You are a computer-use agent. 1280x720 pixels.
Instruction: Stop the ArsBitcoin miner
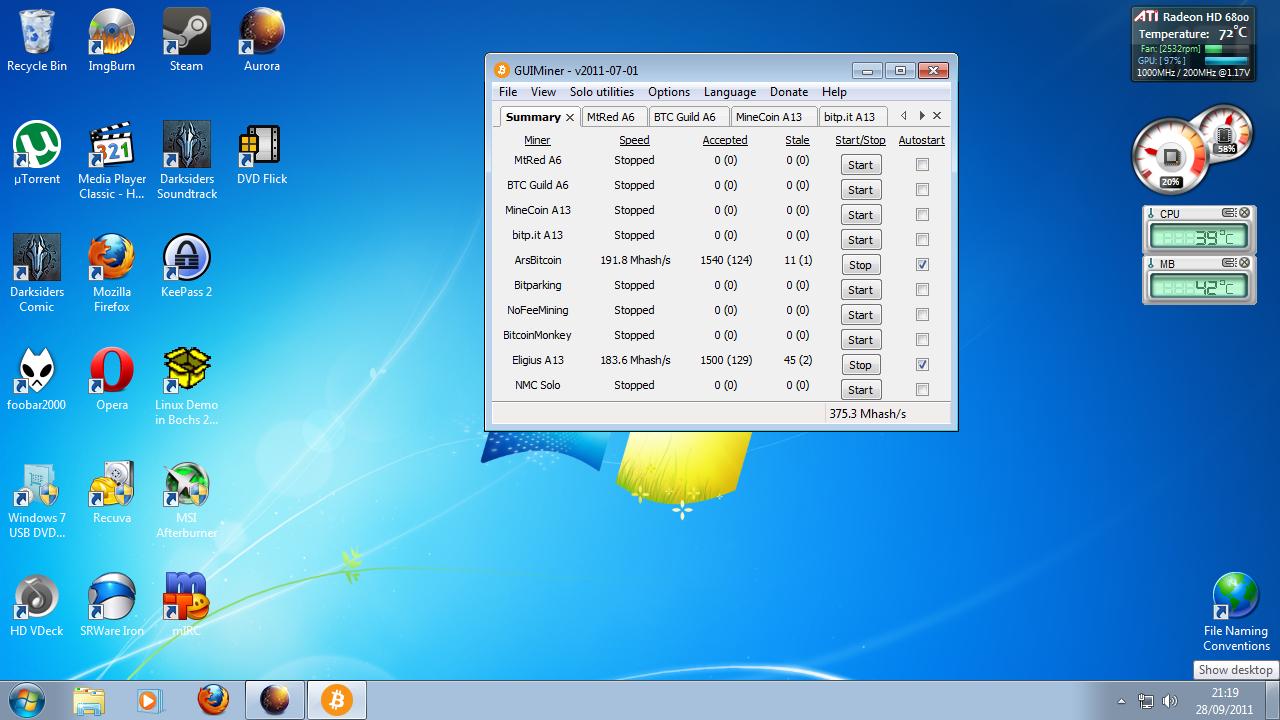tap(860, 265)
